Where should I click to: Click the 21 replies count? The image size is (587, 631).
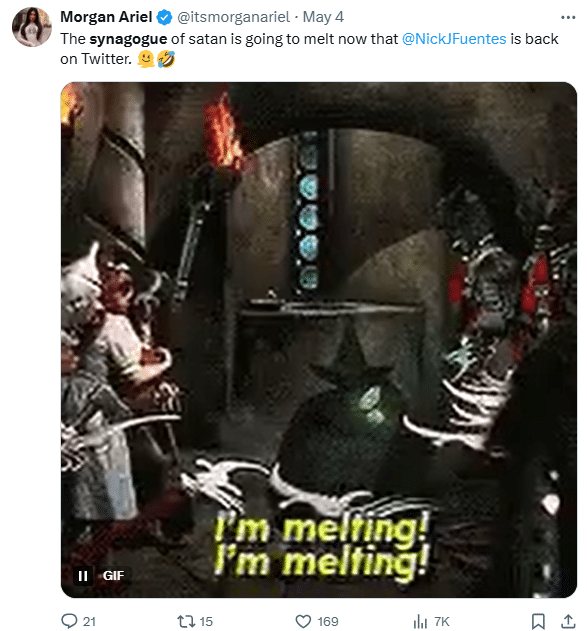[x=89, y=621]
